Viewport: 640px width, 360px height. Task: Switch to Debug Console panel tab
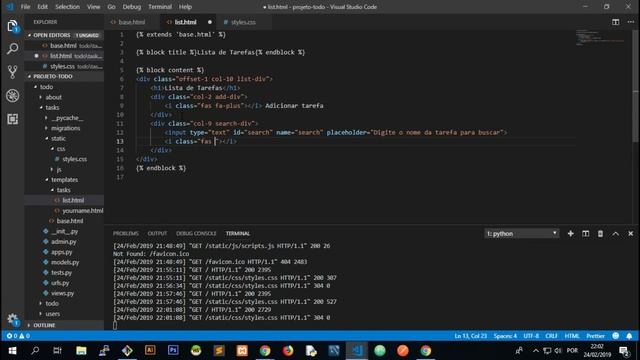coord(196,233)
